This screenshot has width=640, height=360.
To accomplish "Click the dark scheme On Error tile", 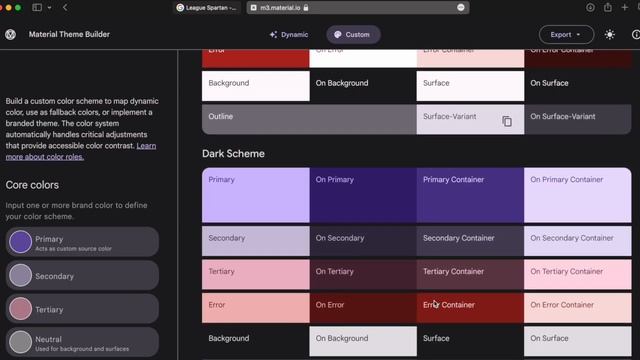I will 363,308.
